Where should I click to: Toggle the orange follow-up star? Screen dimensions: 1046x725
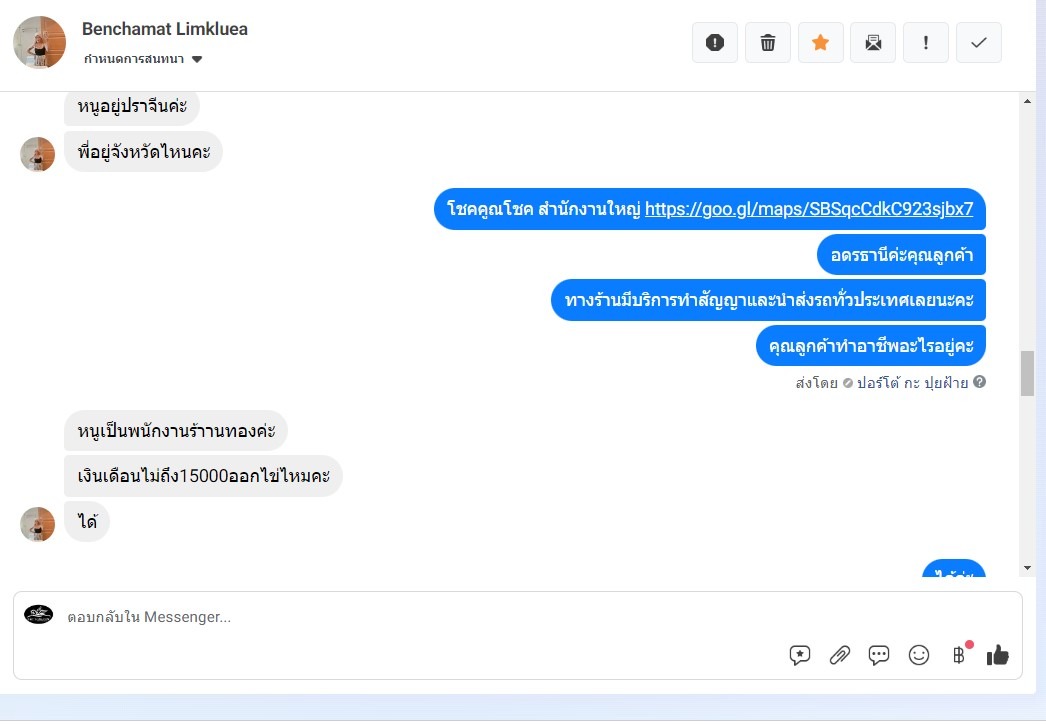(x=821, y=43)
